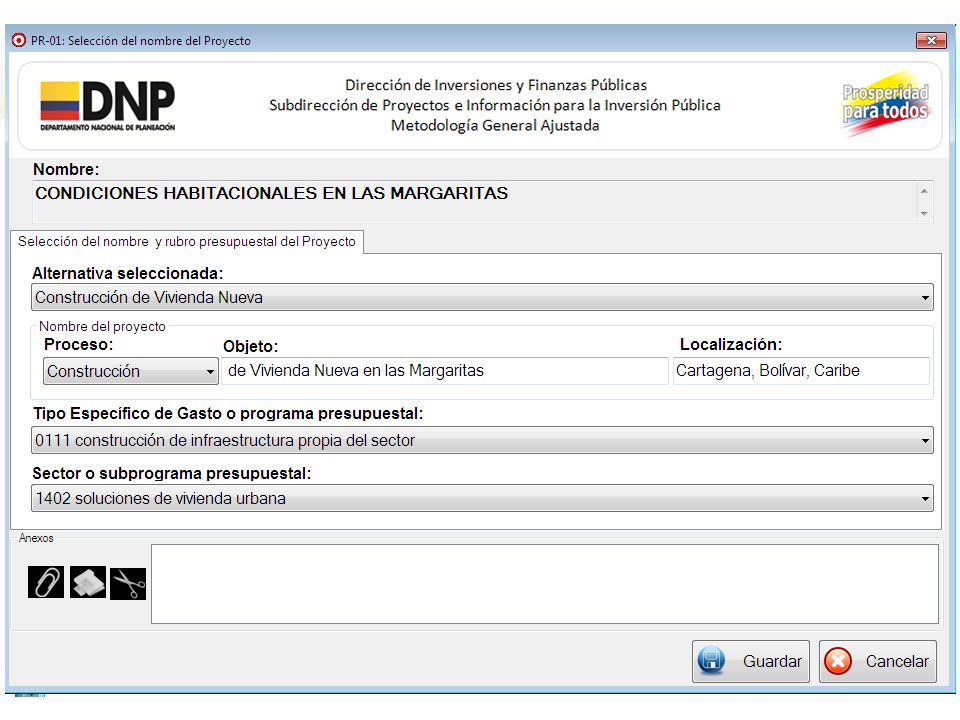960x720 pixels.
Task: Click 'Metodología General Ajustada' header text
Action: [495, 126]
